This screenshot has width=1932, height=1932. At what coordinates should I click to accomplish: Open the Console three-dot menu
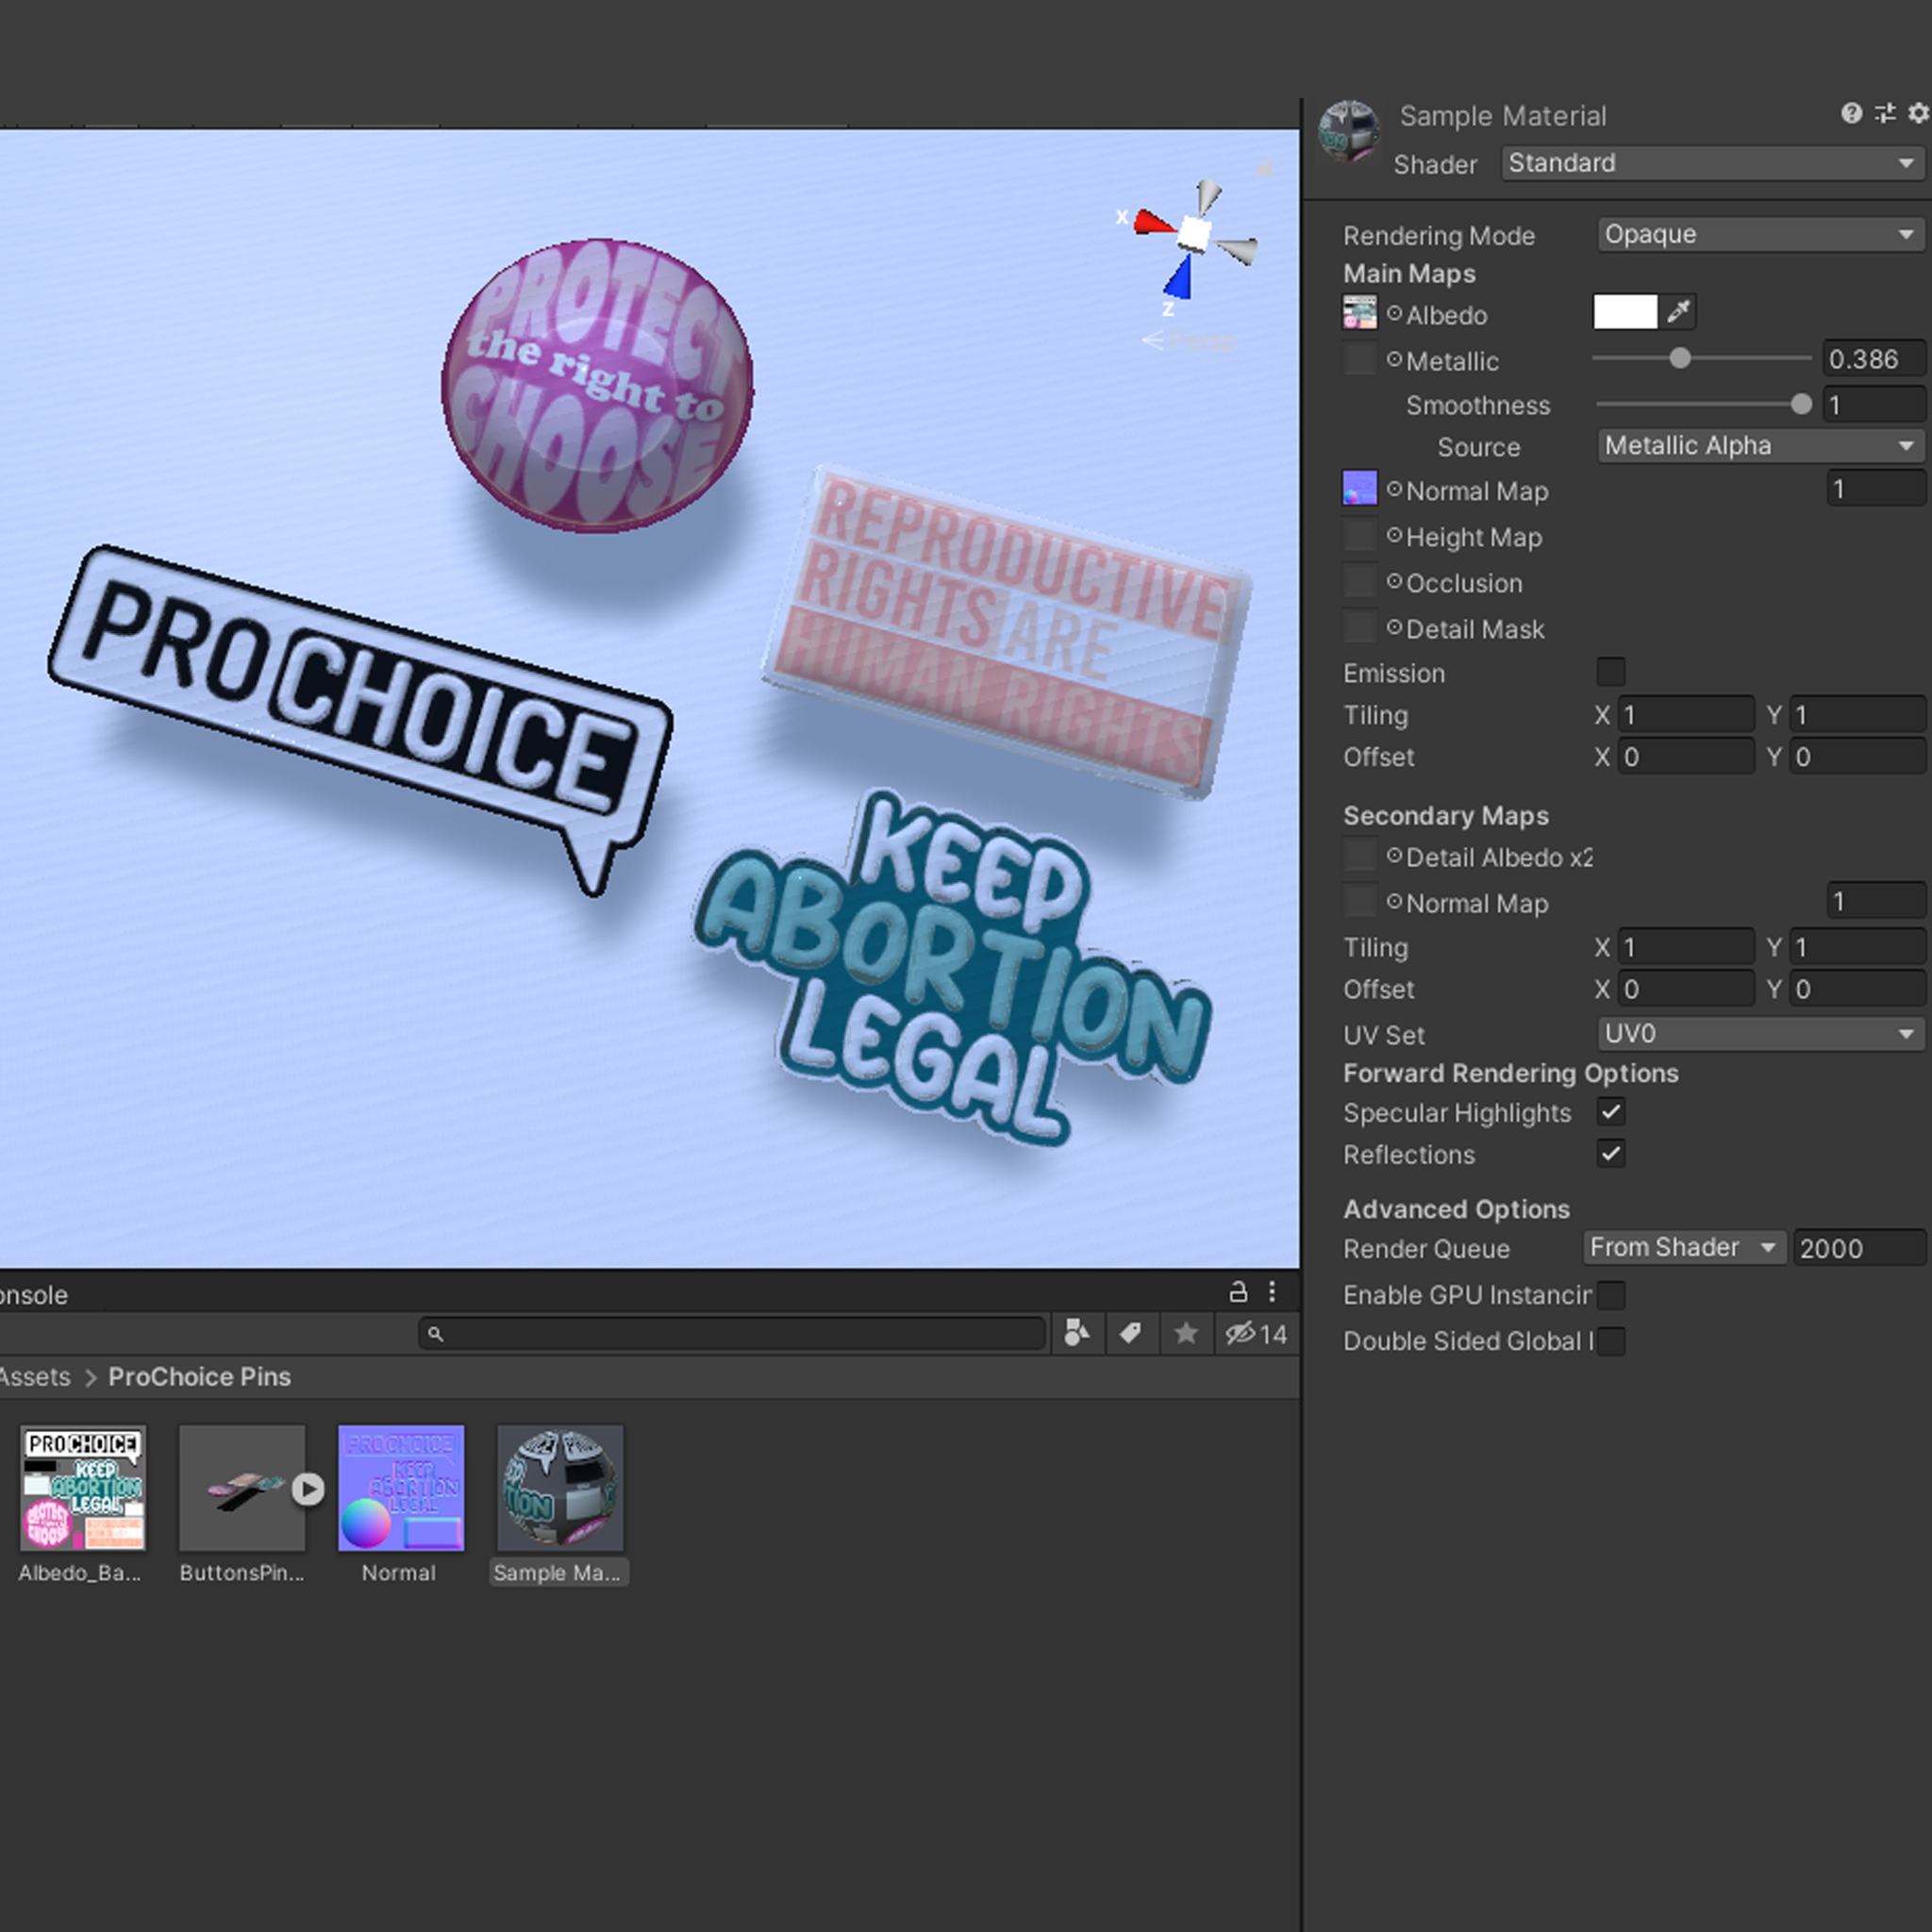point(1273,1292)
